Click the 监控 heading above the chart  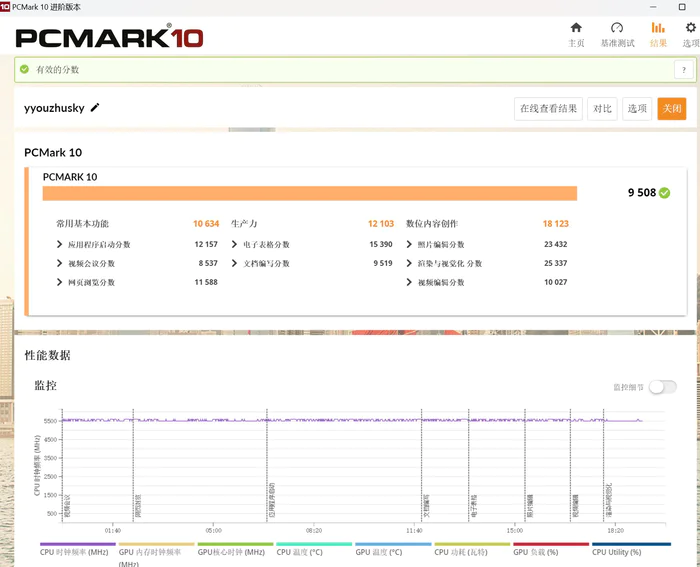tap(46, 385)
